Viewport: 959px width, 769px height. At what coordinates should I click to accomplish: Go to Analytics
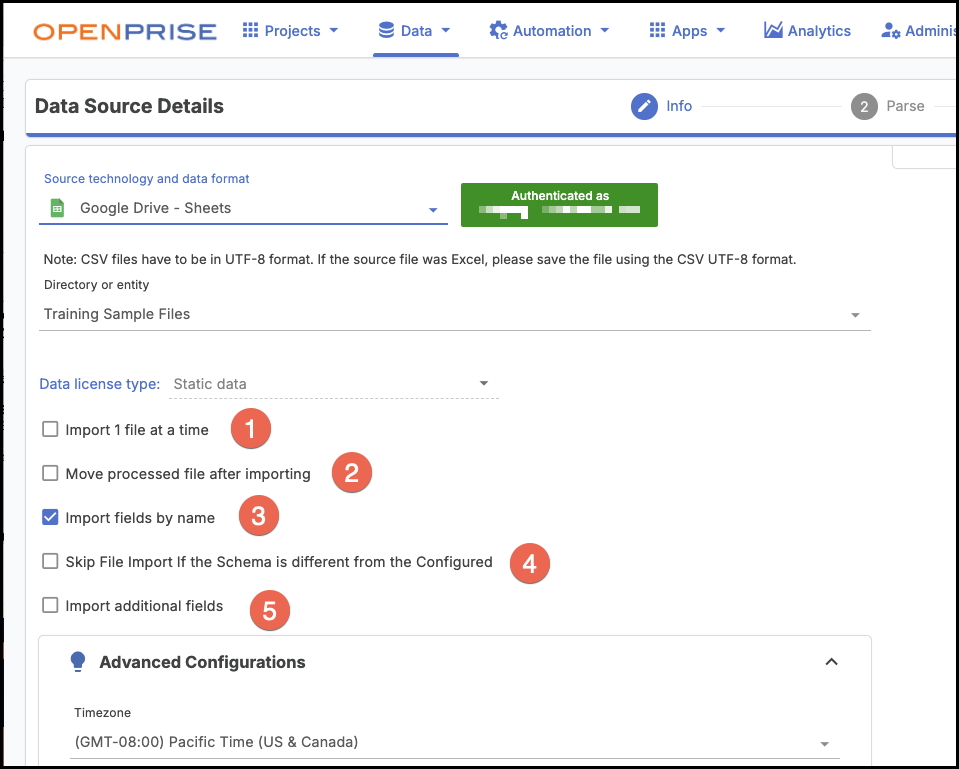pos(807,31)
